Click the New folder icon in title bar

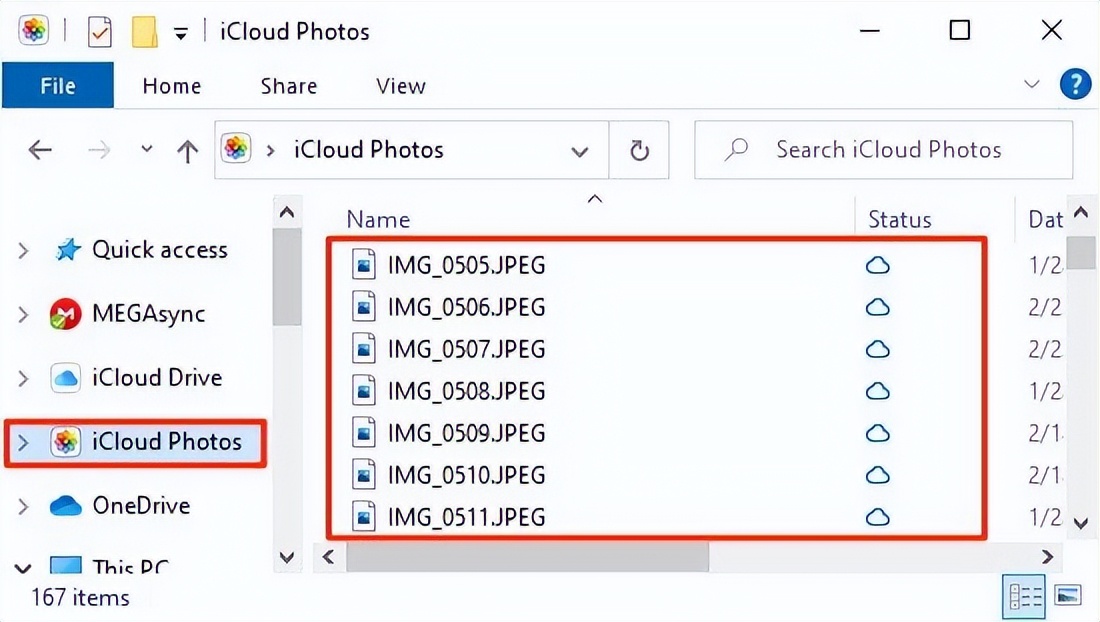tap(144, 32)
